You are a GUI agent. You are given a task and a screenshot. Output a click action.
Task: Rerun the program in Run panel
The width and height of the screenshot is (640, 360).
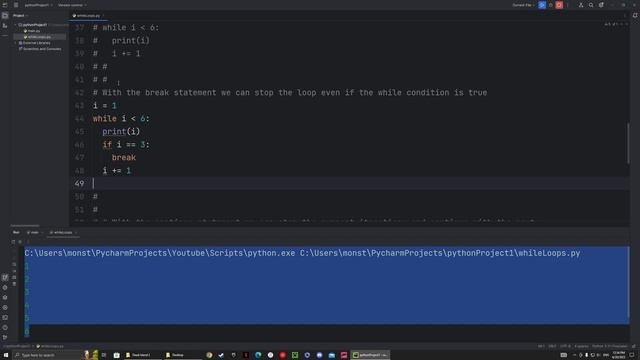tap(13, 242)
